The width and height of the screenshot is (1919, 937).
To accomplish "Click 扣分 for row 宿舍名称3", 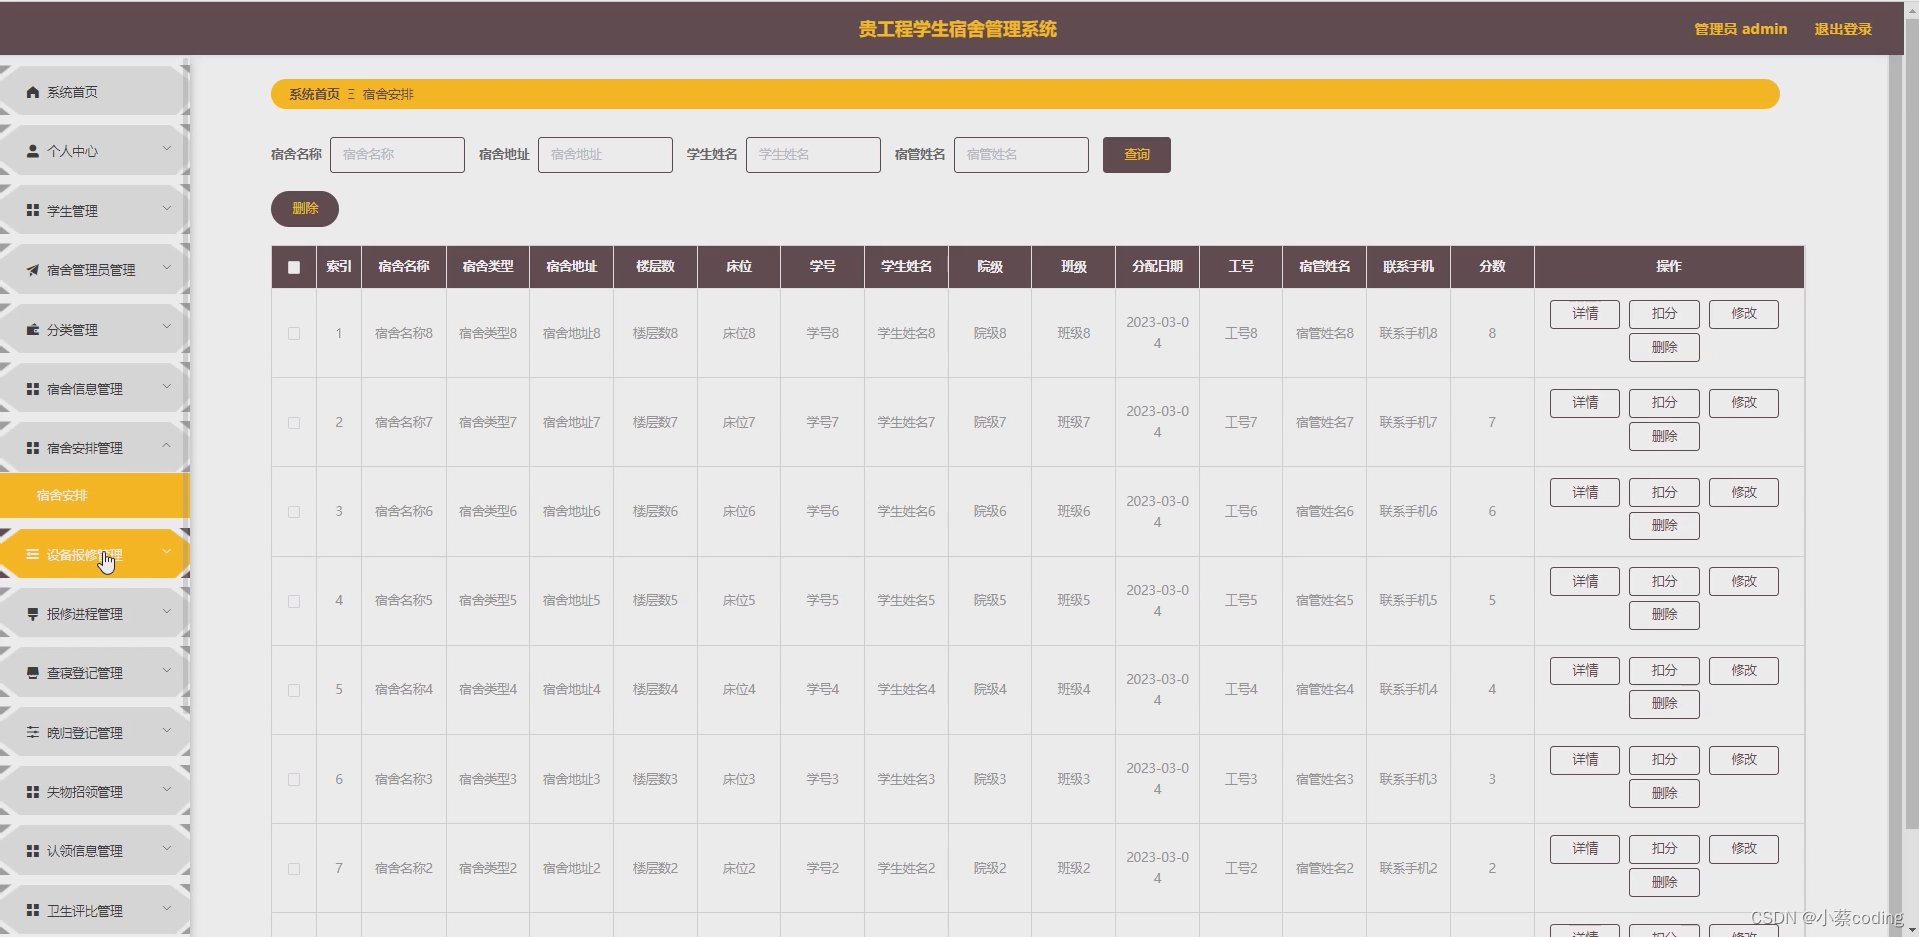I will point(1664,760).
